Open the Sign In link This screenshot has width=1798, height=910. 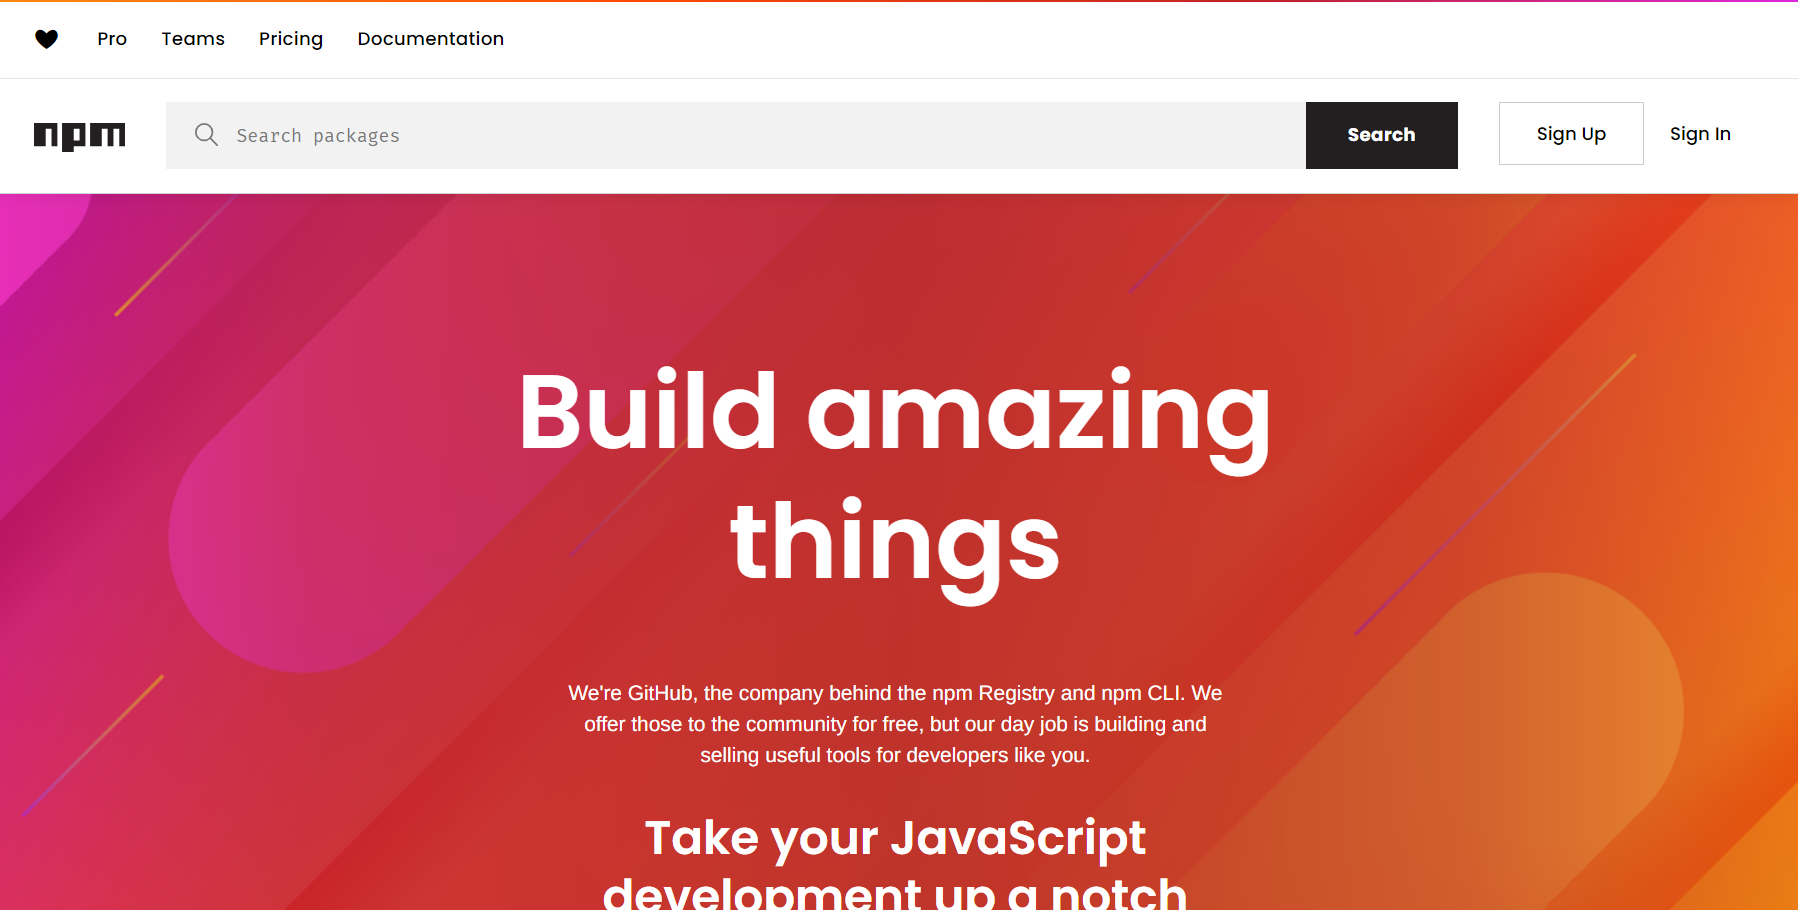coord(1700,134)
